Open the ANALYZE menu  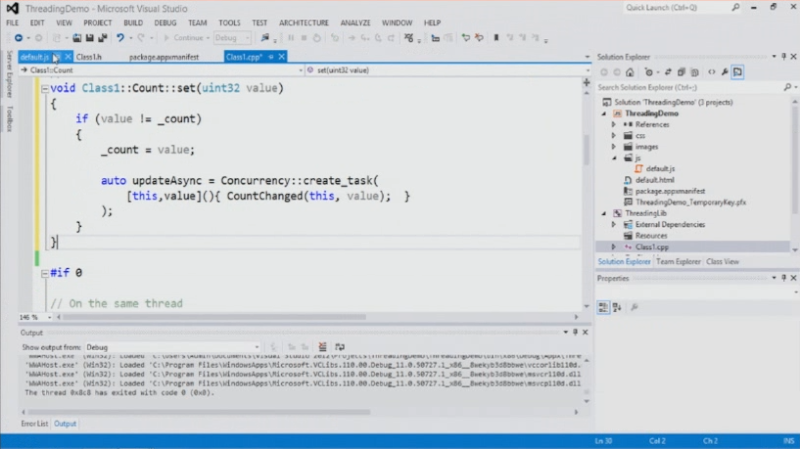pyautogui.click(x=356, y=23)
